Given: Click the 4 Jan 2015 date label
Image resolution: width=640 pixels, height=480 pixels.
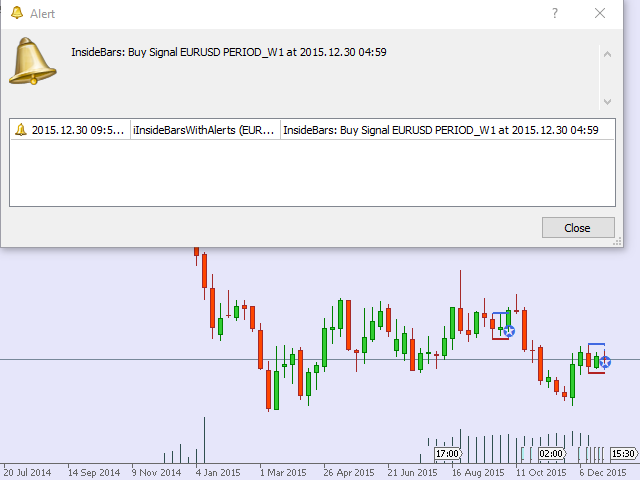Looking at the screenshot, I should tap(218, 473).
